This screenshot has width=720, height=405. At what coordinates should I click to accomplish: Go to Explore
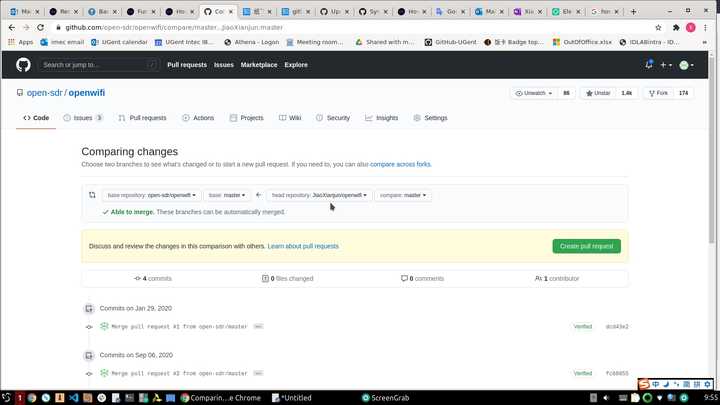point(296,65)
